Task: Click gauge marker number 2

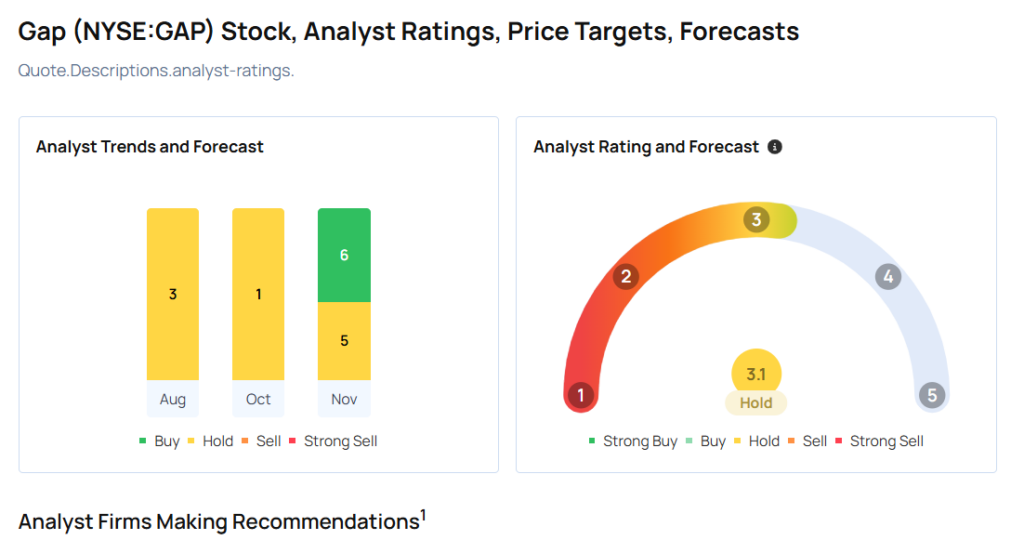Action: [626, 276]
